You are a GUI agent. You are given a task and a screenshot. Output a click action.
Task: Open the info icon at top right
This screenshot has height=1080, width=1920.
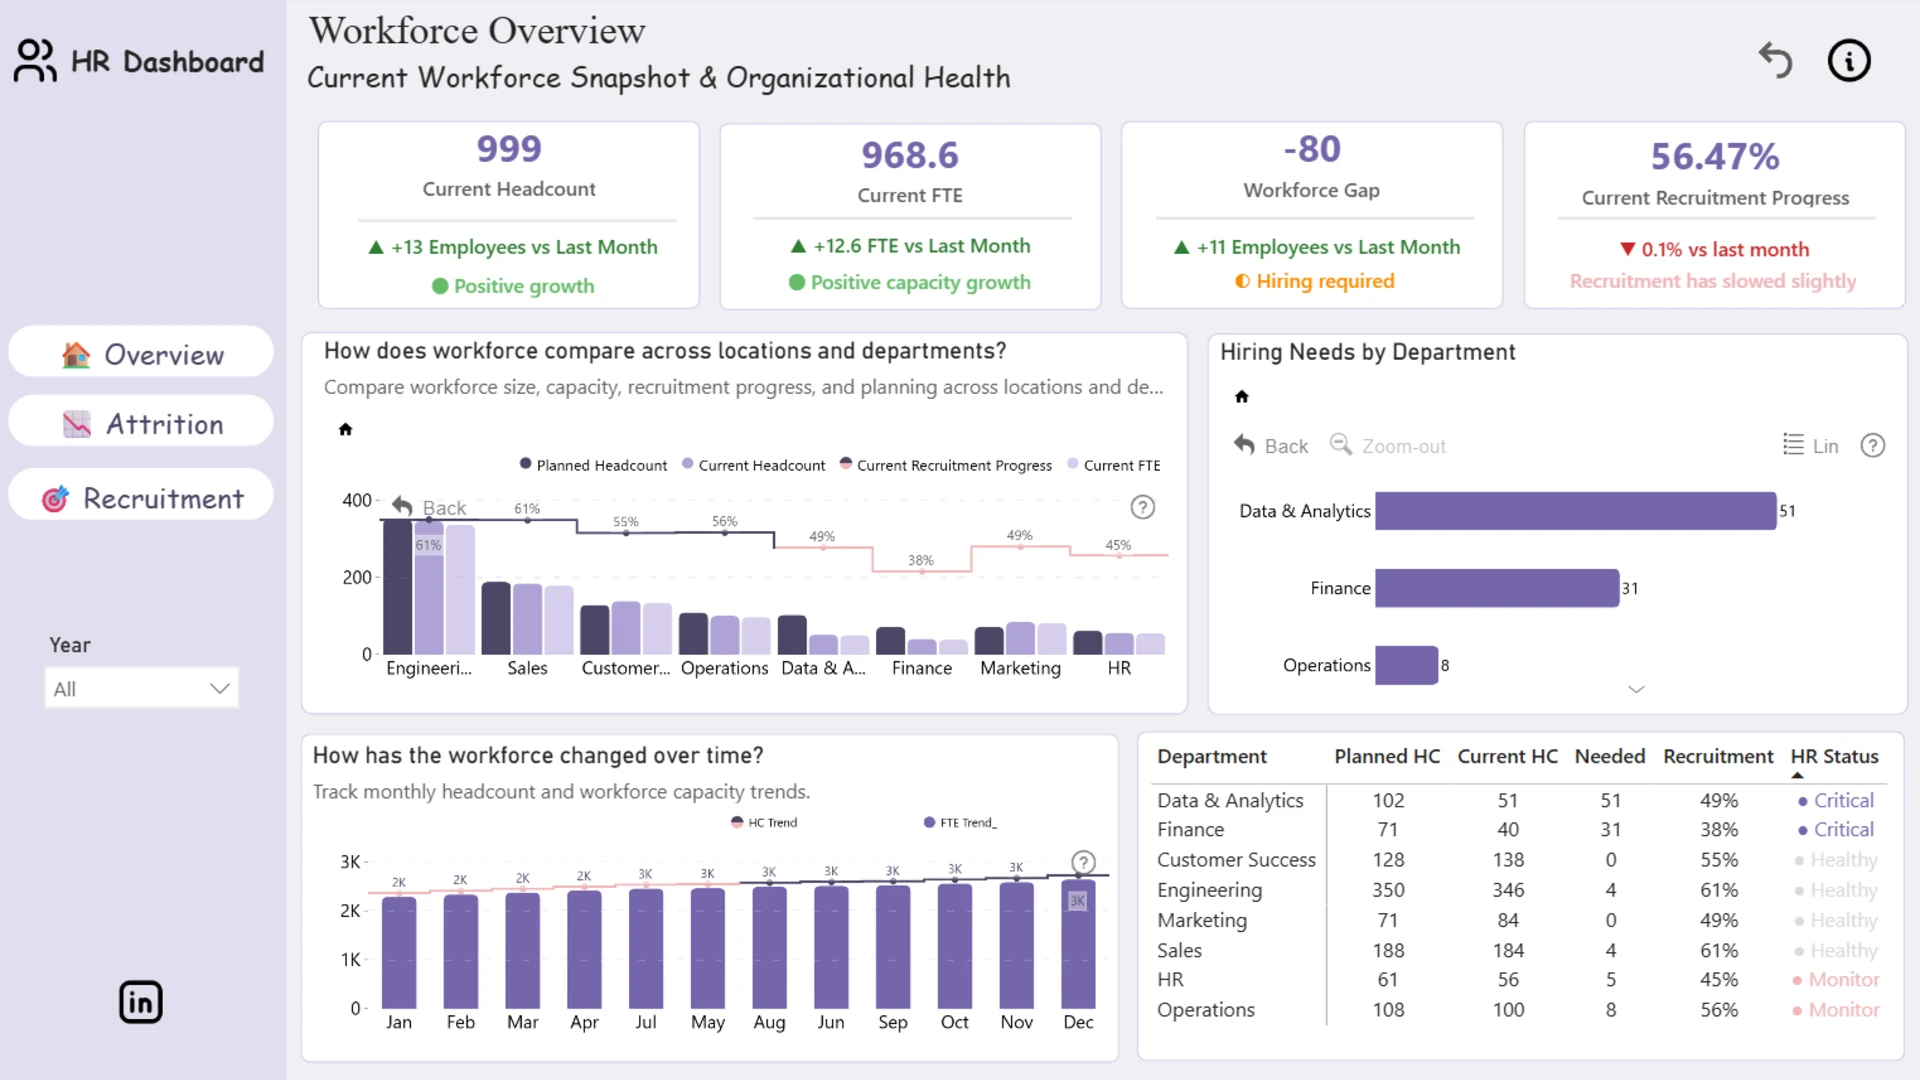(x=1849, y=60)
